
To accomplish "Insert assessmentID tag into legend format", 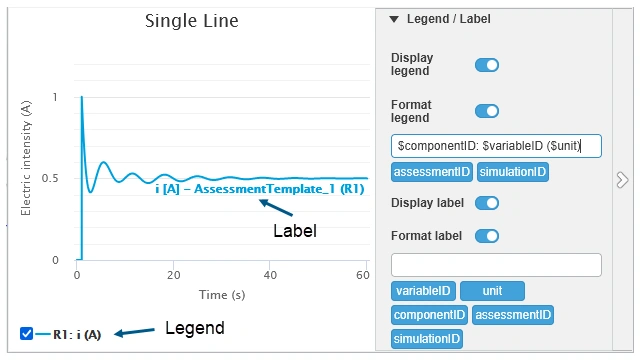I will (x=431, y=172).
